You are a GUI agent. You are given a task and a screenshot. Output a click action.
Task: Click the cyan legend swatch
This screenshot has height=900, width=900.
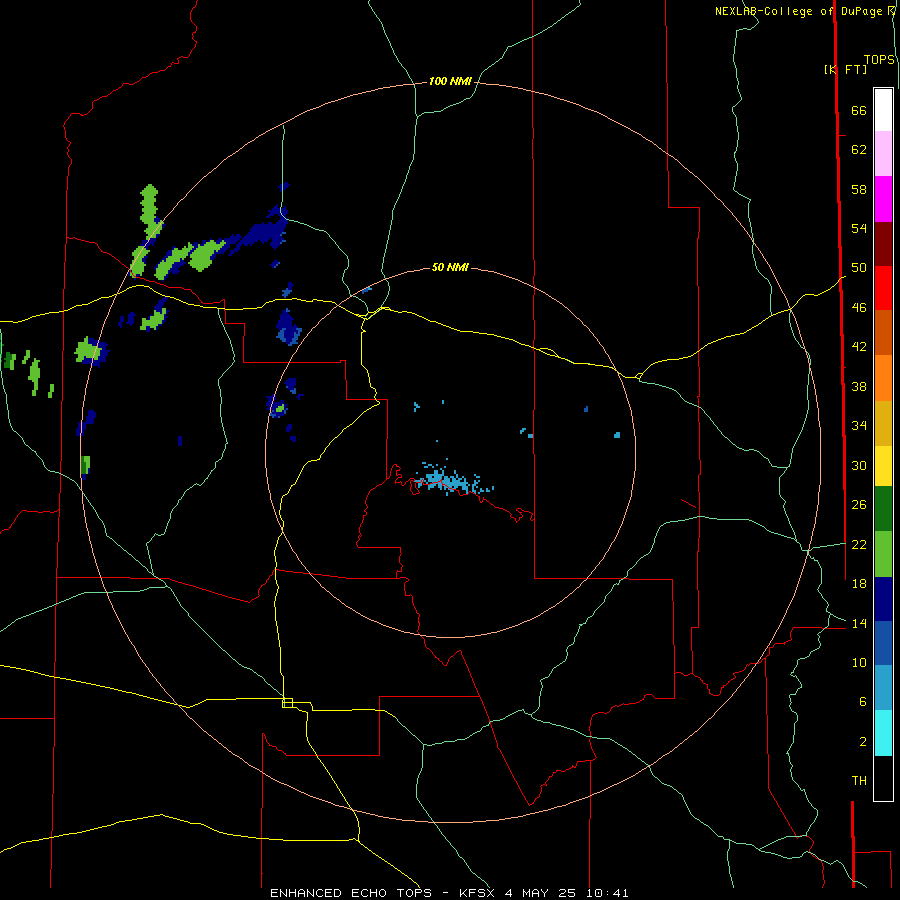(883, 733)
